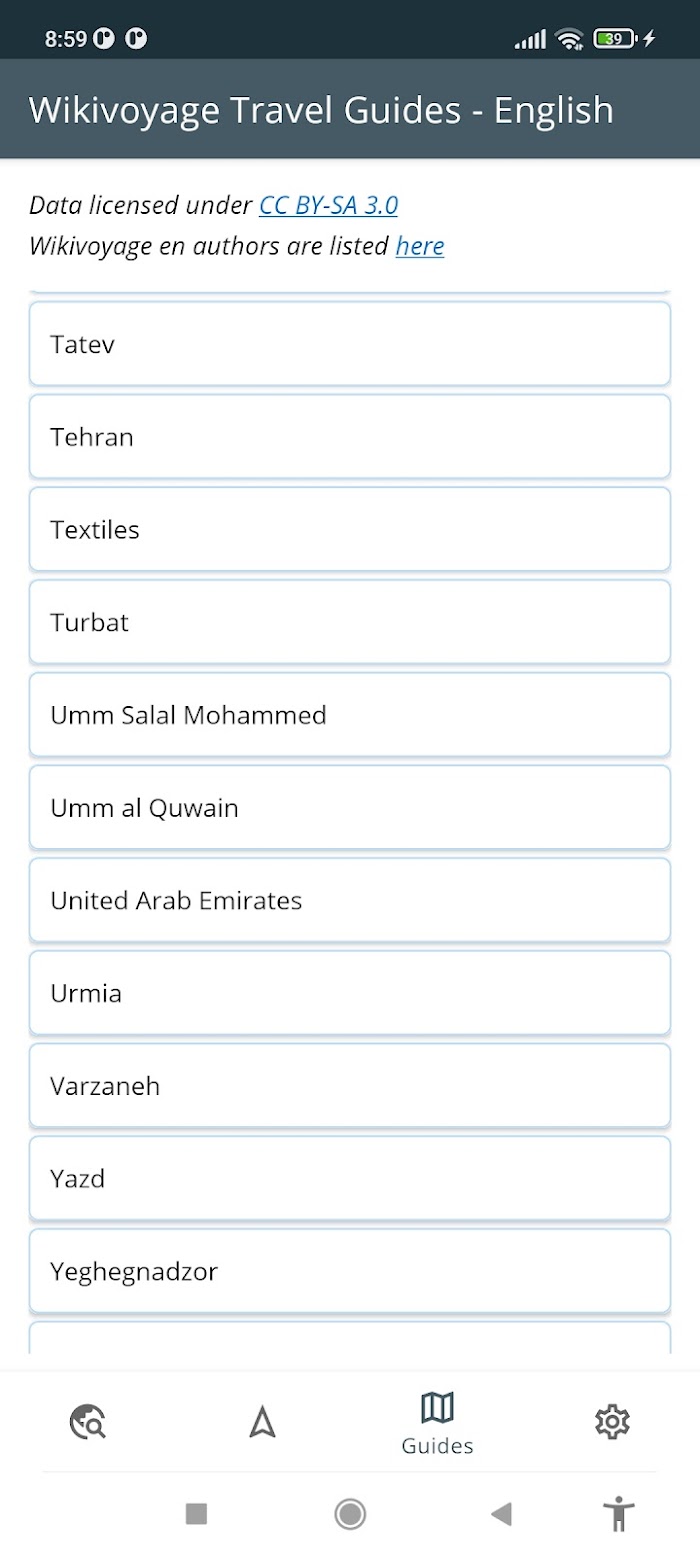700x1556 pixels.
Task: Open the United Arab Emirates guide
Action: point(350,900)
